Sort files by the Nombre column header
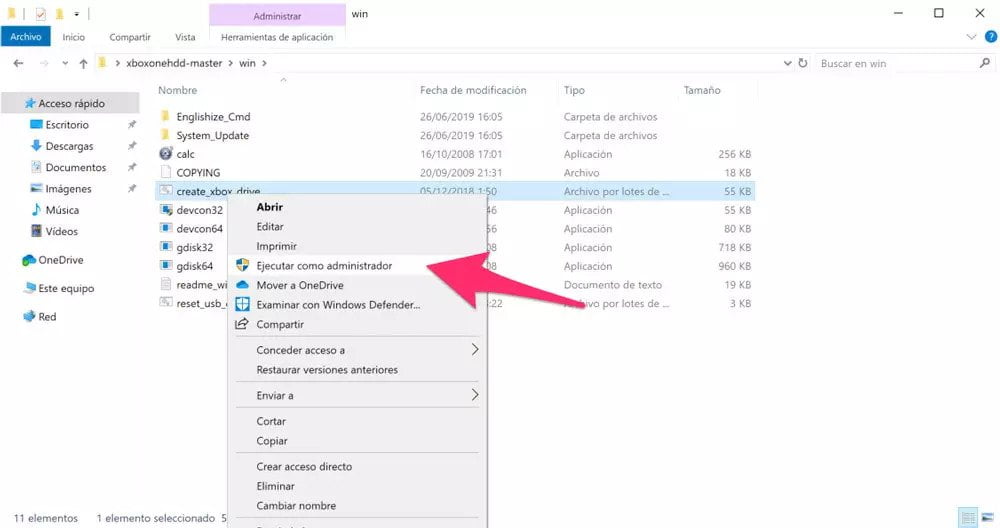The width and height of the screenshot is (1000, 528). click(x=178, y=90)
